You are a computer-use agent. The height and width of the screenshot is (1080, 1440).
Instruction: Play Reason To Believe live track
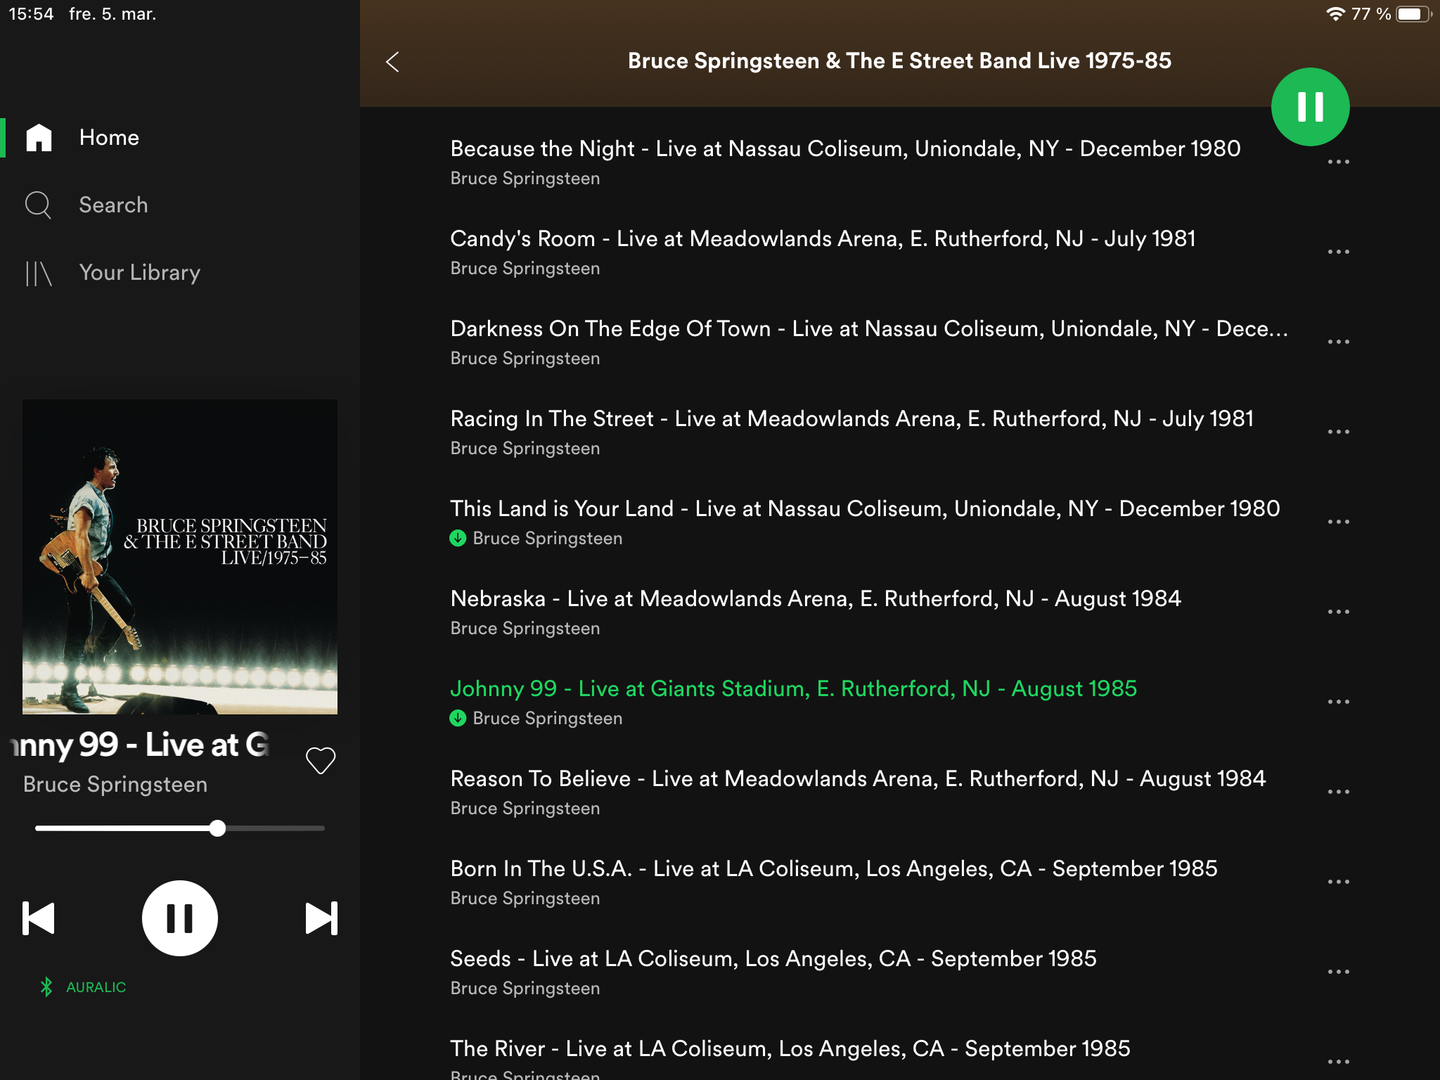(858, 792)
